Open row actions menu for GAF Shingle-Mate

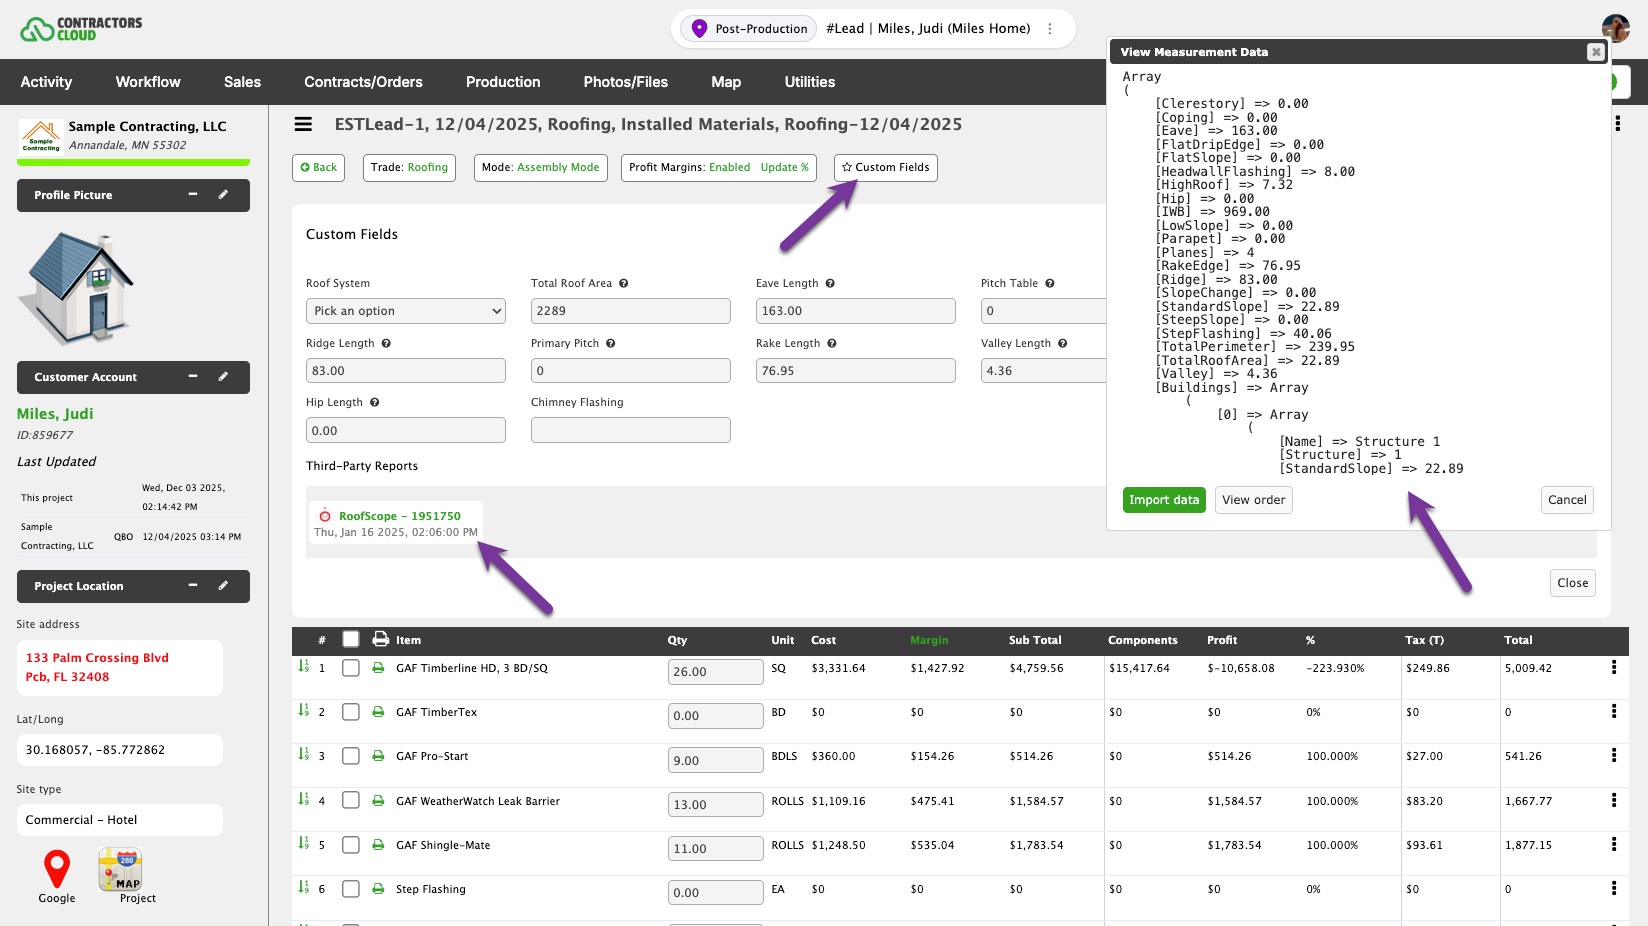(x=1613, y=844)
